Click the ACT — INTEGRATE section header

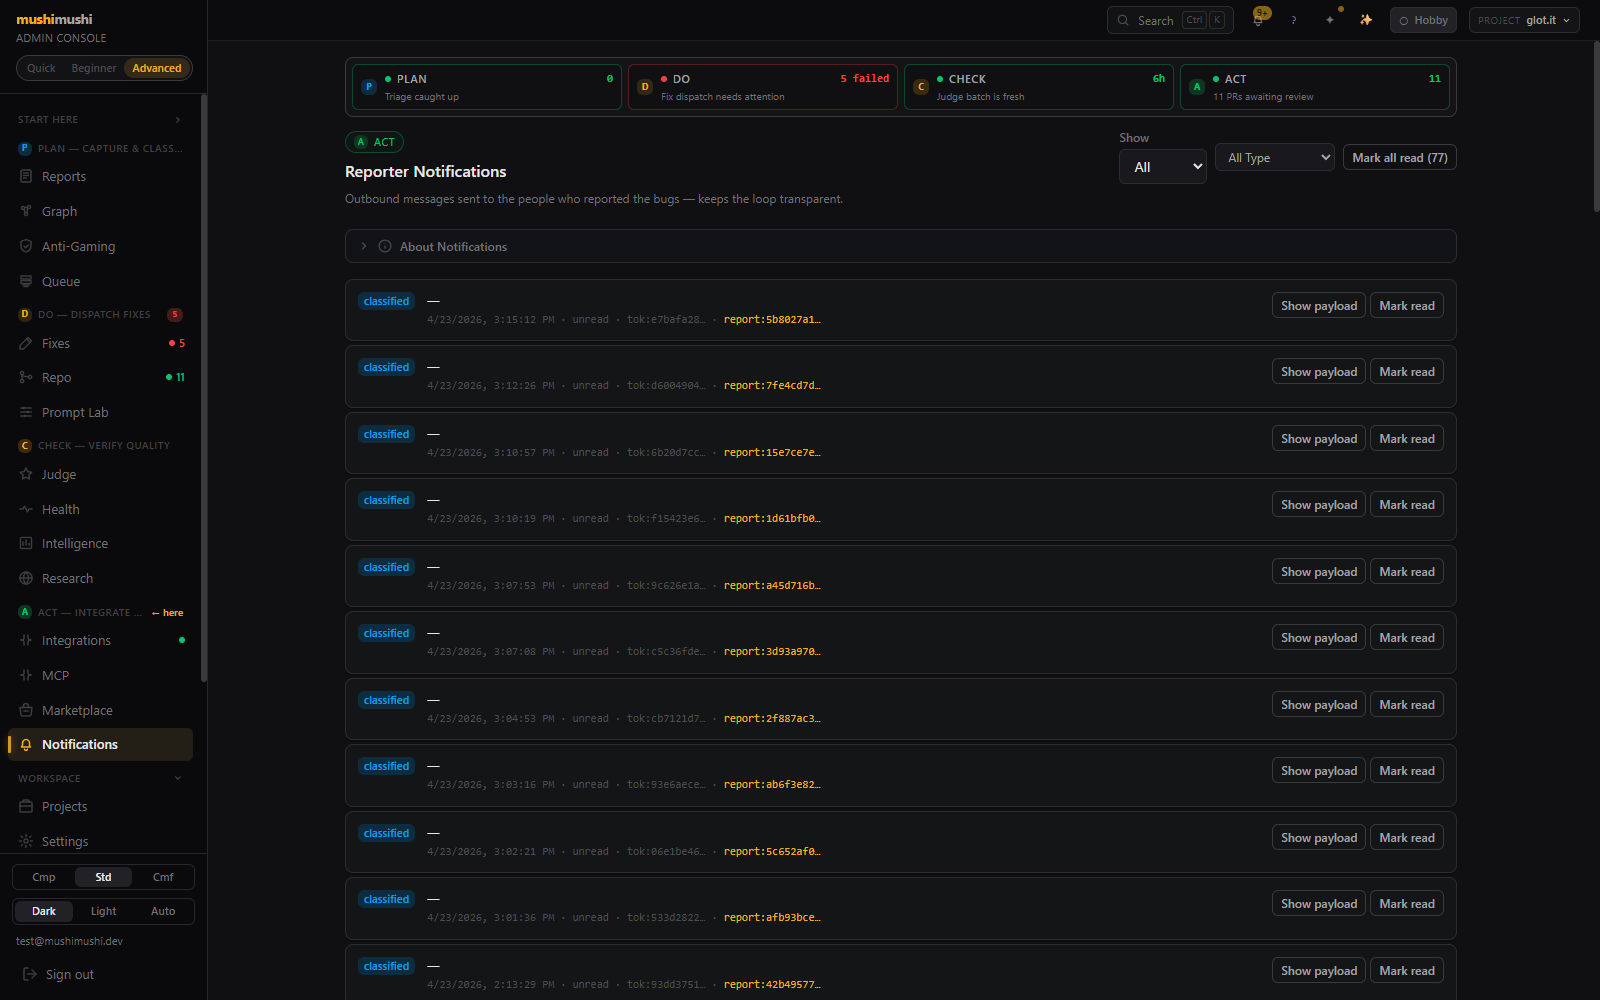pos(100,612)
